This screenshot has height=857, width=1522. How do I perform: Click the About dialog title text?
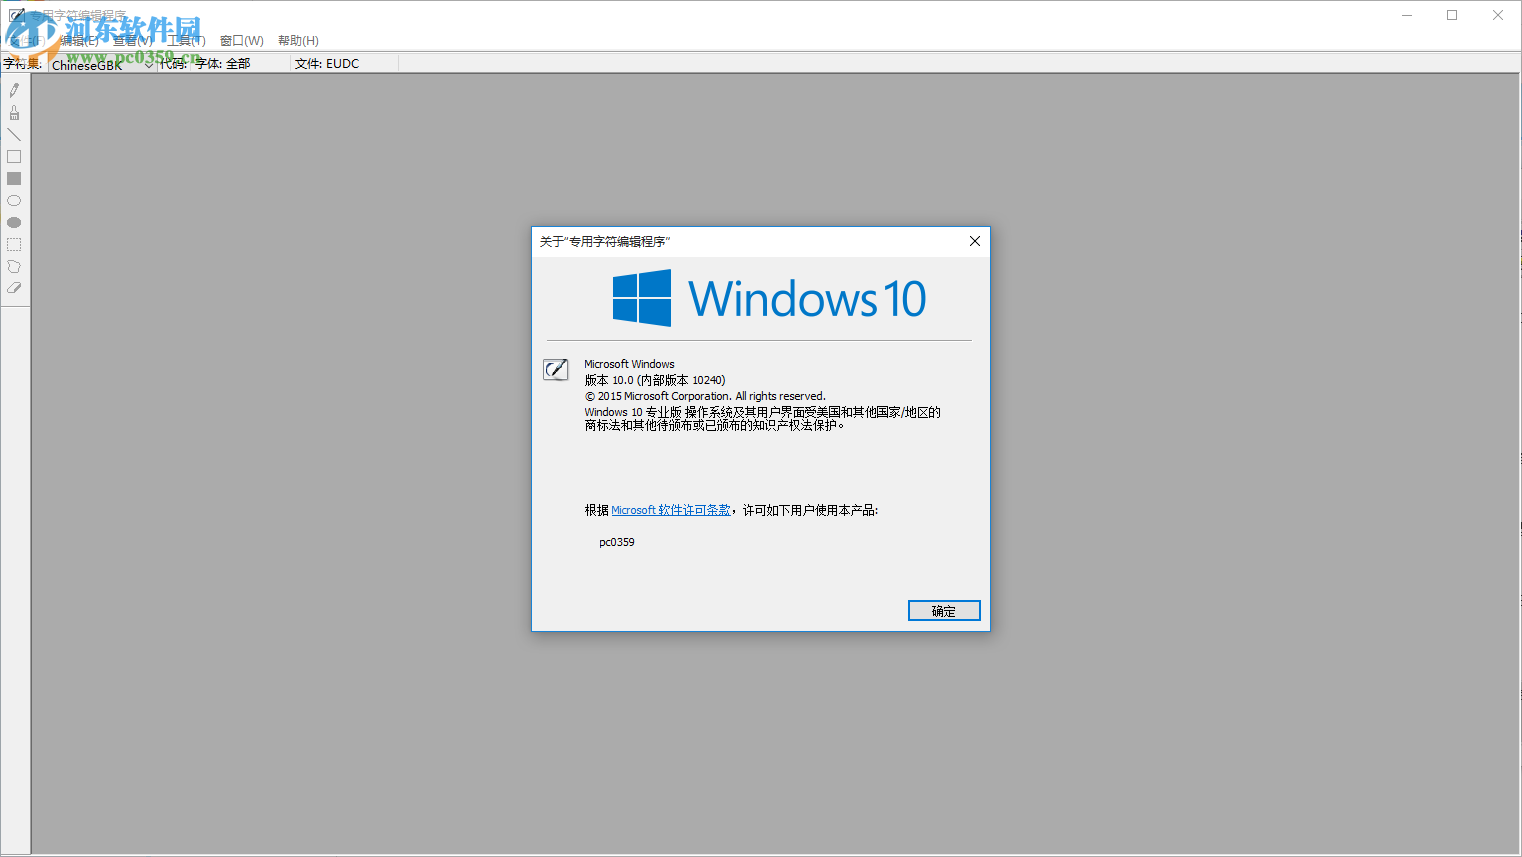605,242
